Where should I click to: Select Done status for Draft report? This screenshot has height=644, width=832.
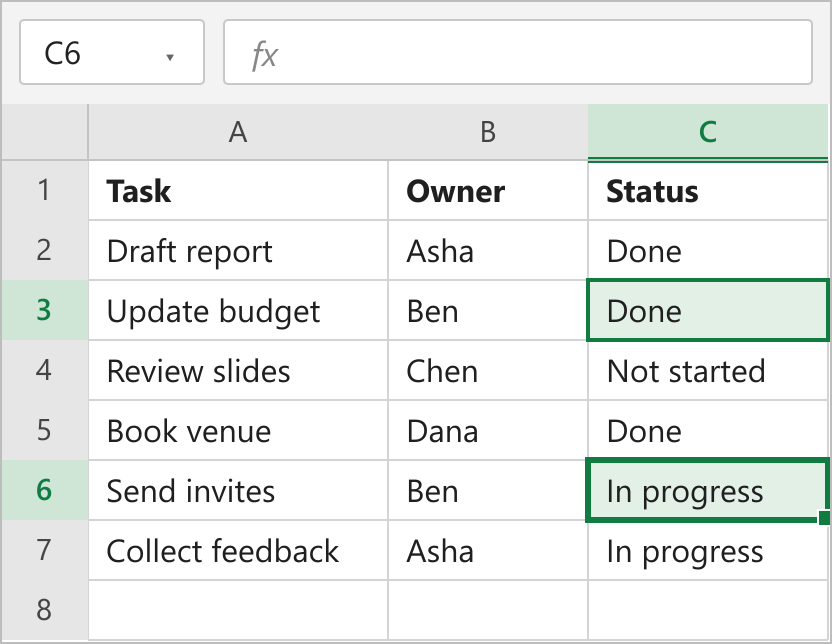pyautogui.click(x=707, y=250)
